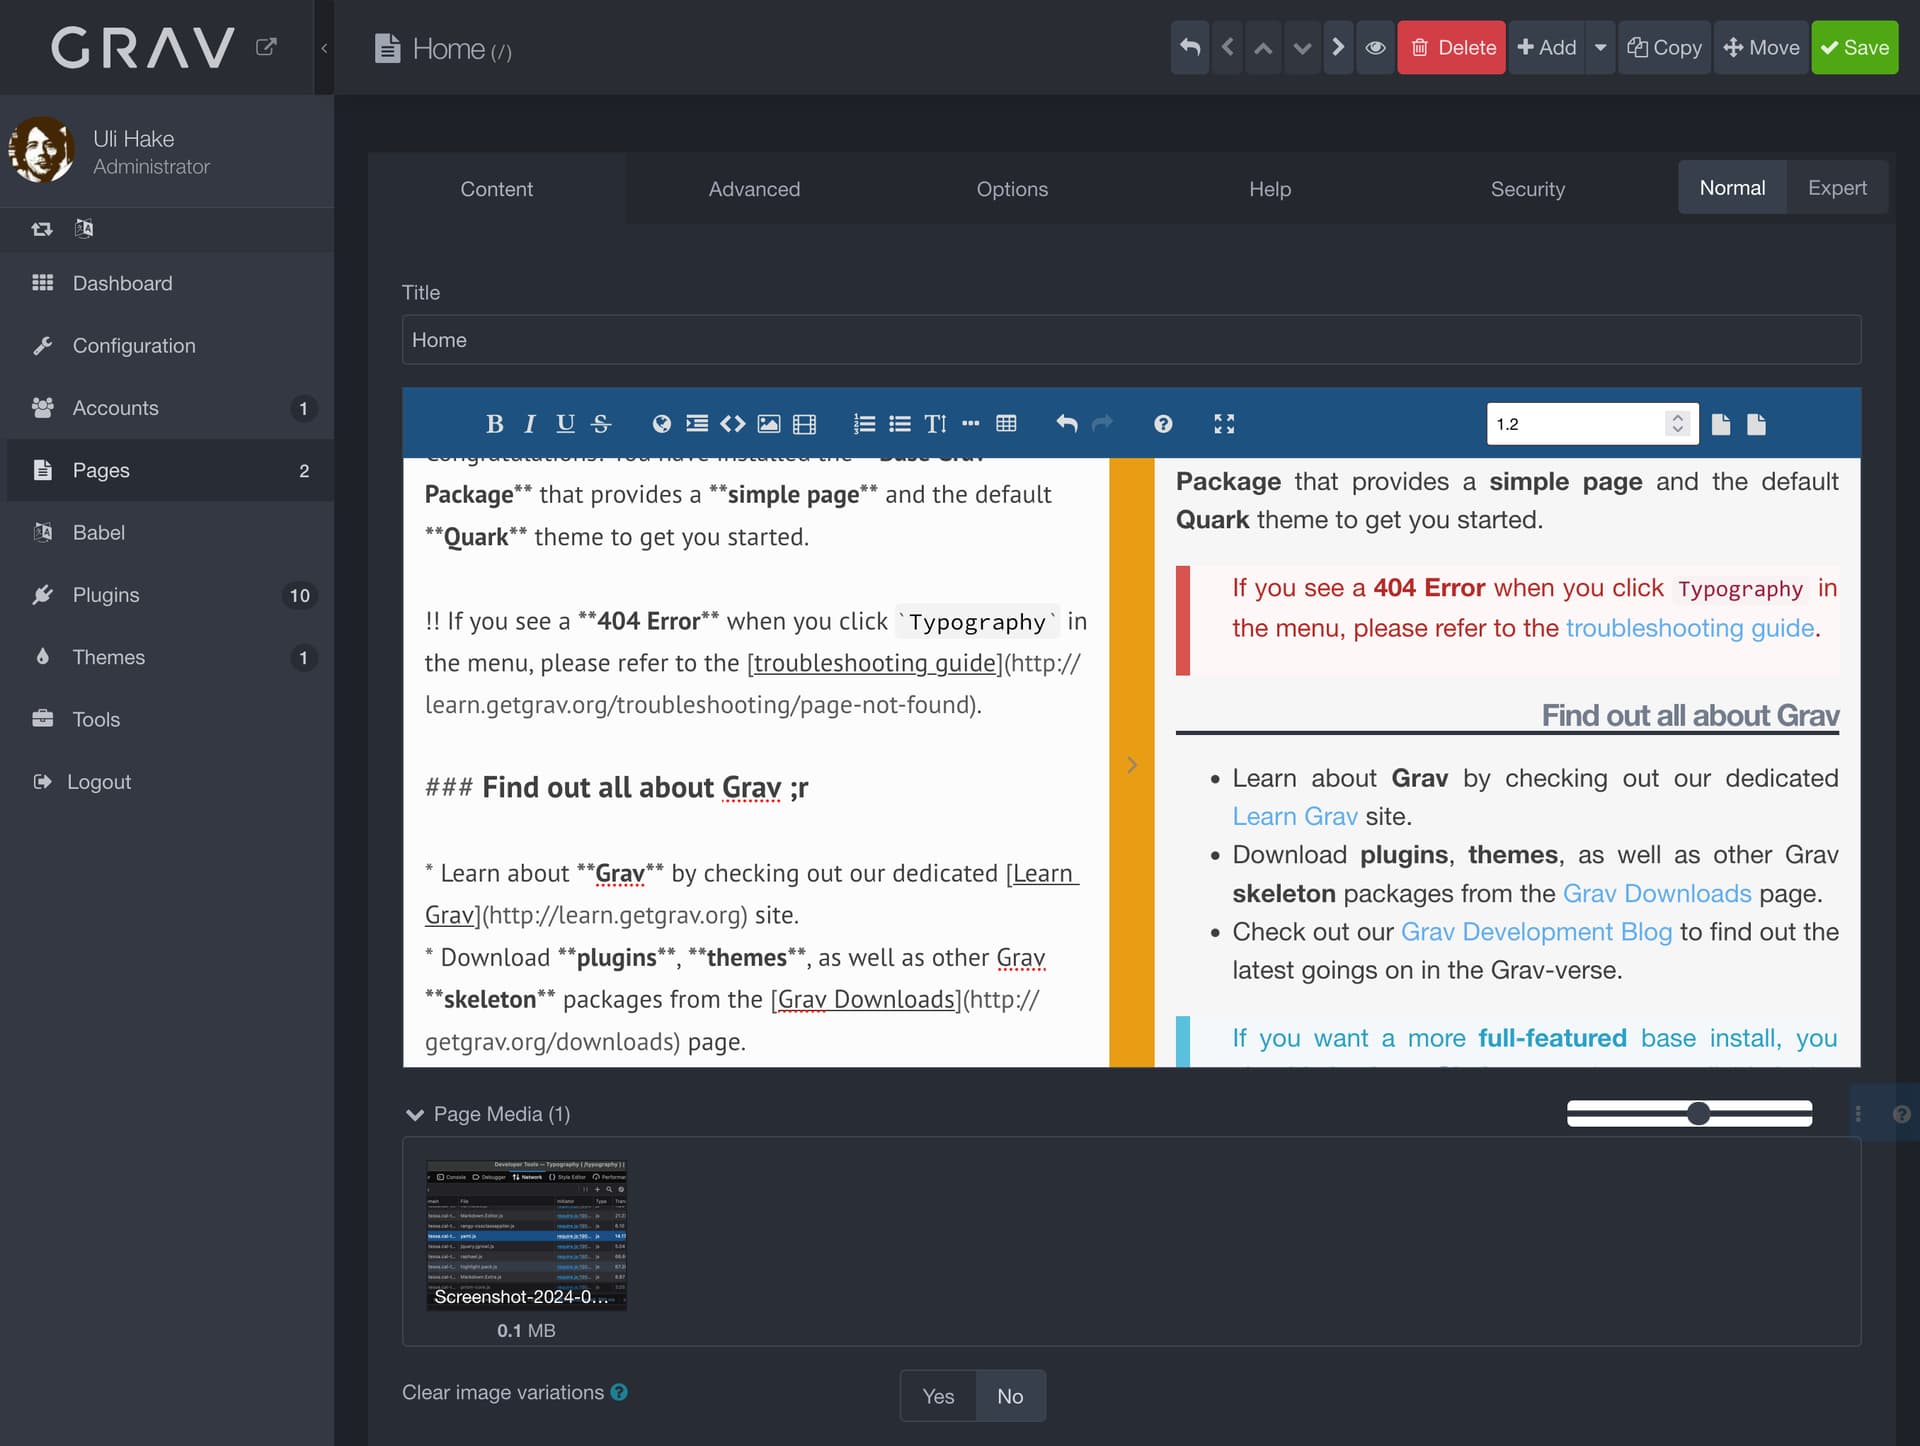Click the back arrow in the top bar
This screenshot has height=1446, width=1920.
[x=1190, y=47]
